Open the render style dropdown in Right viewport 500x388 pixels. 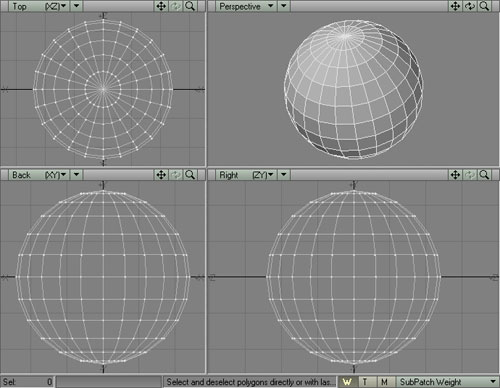[284, 175]
